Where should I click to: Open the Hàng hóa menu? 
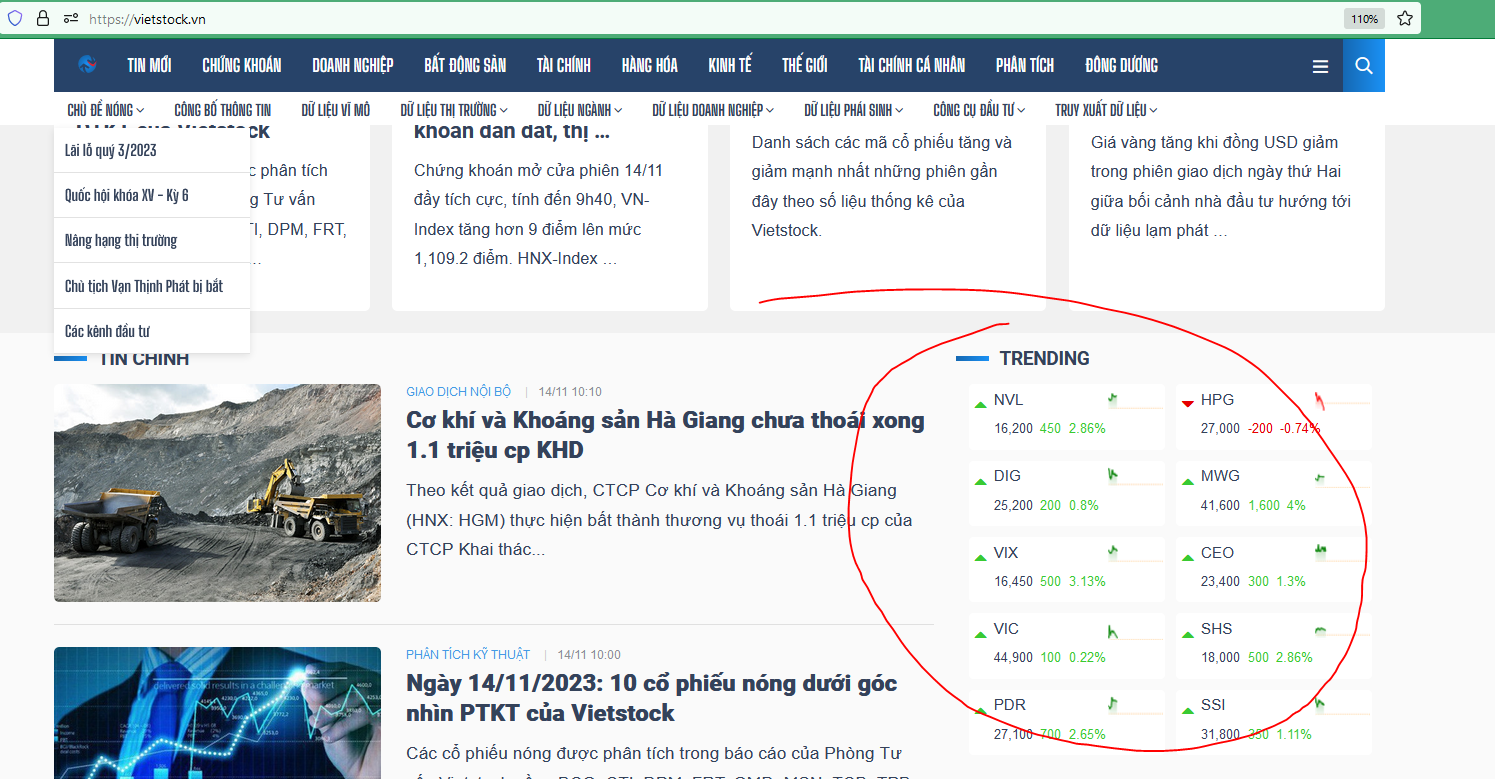(650, 66)
